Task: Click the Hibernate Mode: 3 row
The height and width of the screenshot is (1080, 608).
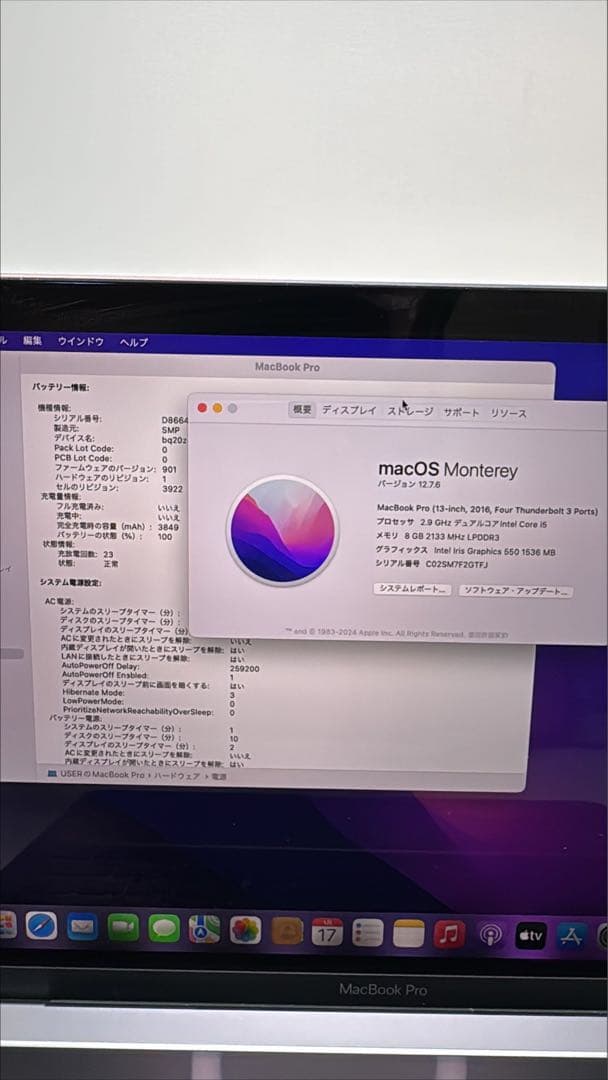Action: click(149, 694)
